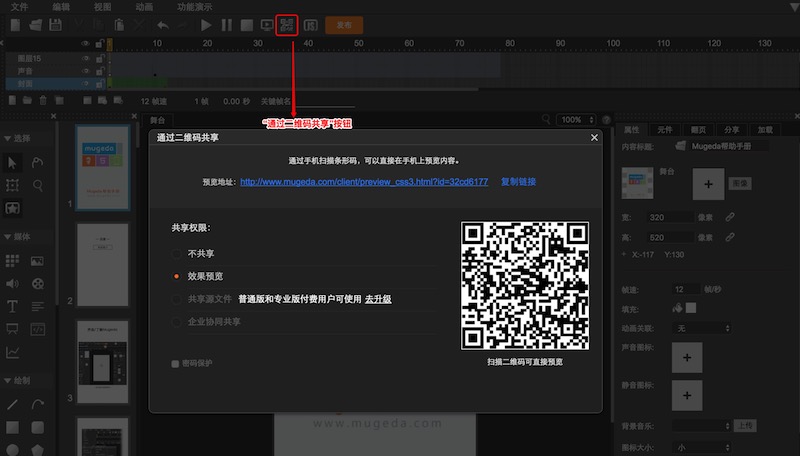Image resolution: width=800 pixels, height=456 pixels.
Task: Open the 动画 menu
Action: click(144, 7)
